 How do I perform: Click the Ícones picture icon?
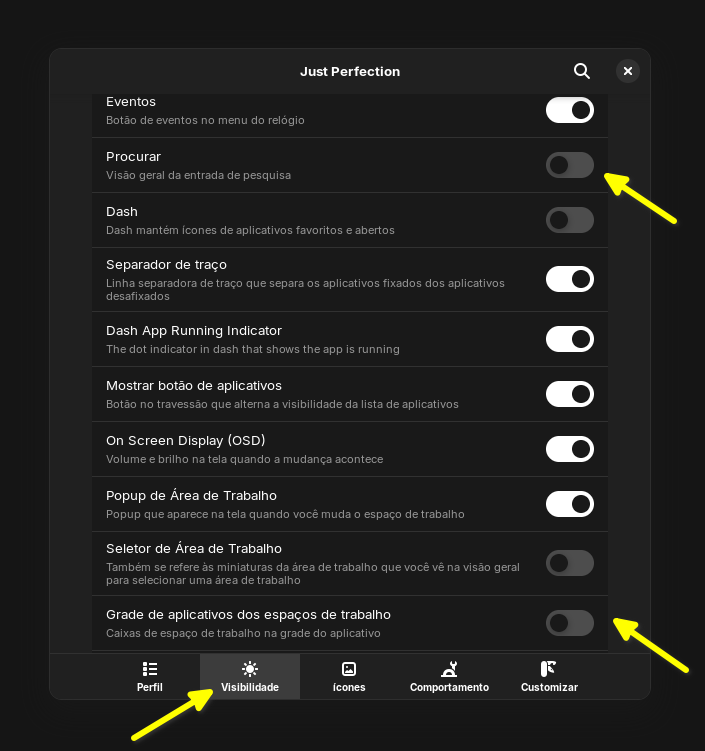tap(349, 669)
